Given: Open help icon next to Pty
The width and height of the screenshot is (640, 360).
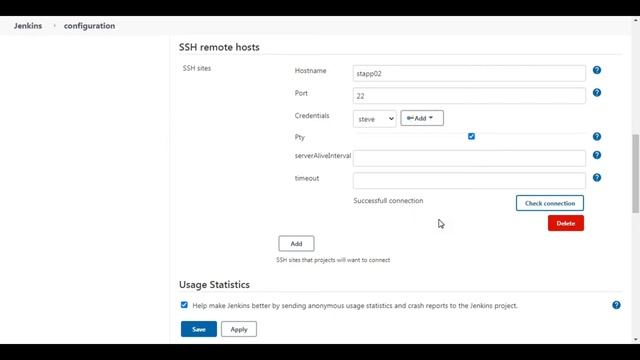Looking at the screenshot, I should click(597, 136).
